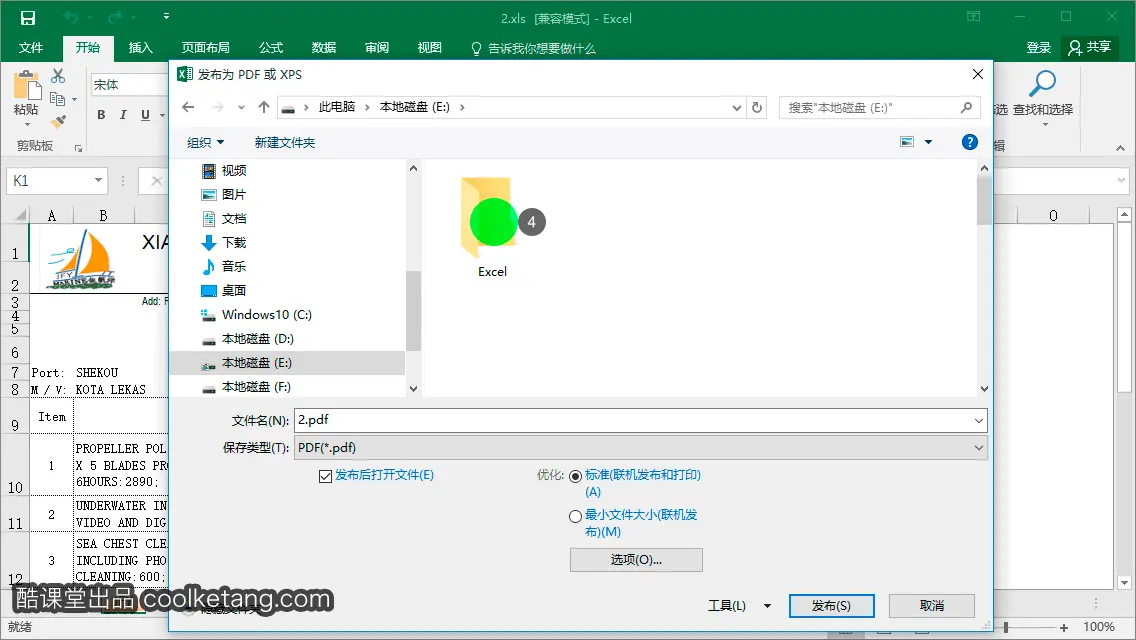Open the Excel folder
The width and height of the screenshot is (1136, 640).
[492, 228]
